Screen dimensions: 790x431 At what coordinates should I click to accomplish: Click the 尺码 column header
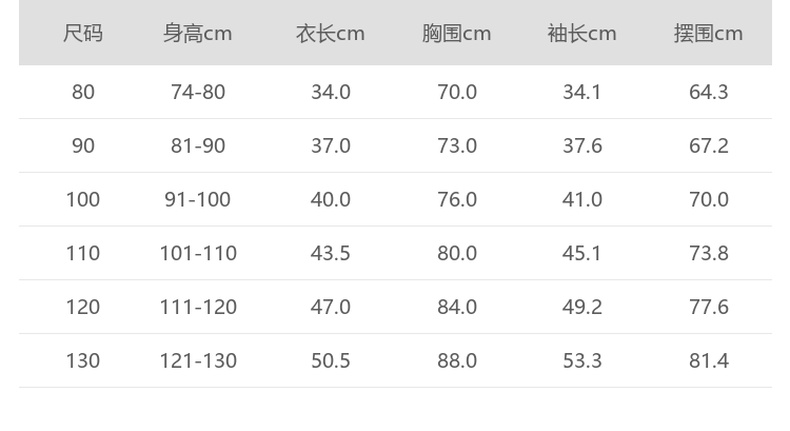[83, 34]
